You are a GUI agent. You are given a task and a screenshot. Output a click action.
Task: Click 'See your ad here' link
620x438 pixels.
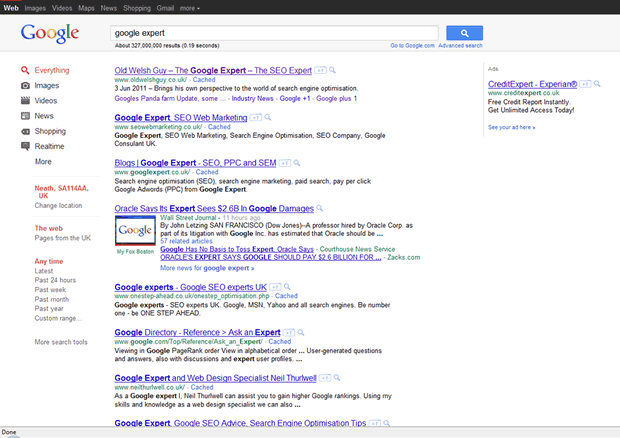tap(511, 127)
